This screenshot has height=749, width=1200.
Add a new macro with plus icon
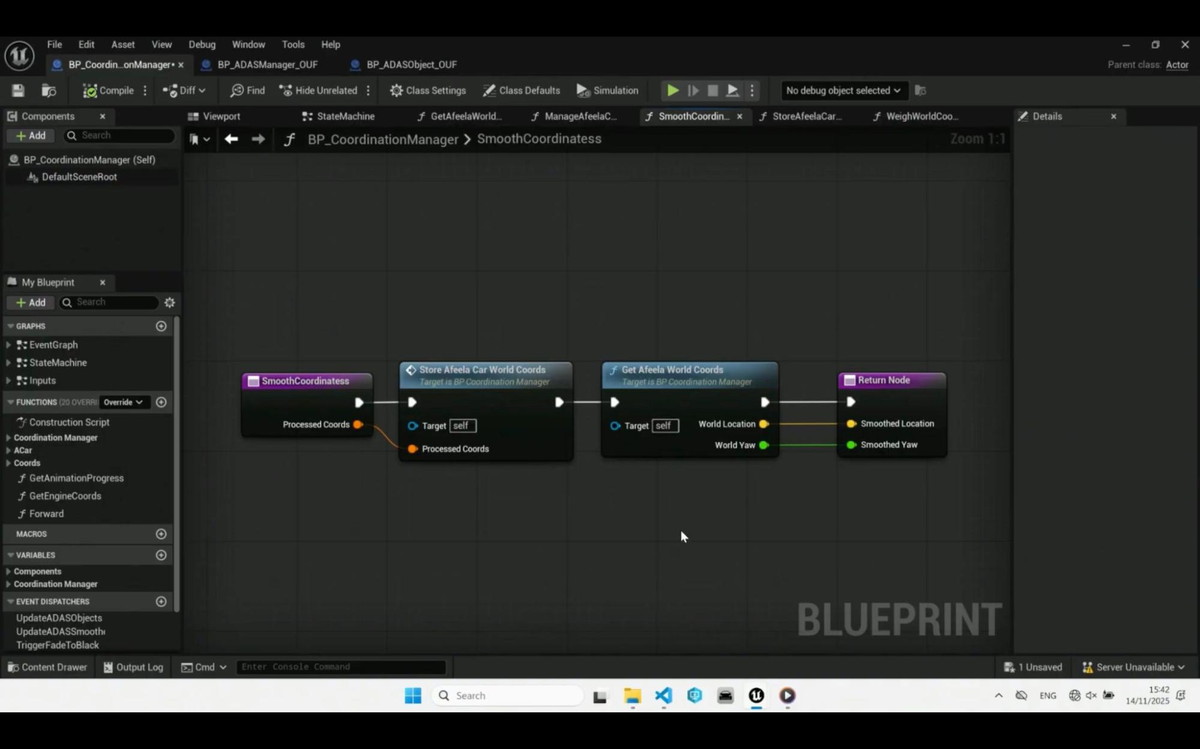[161, 534]
